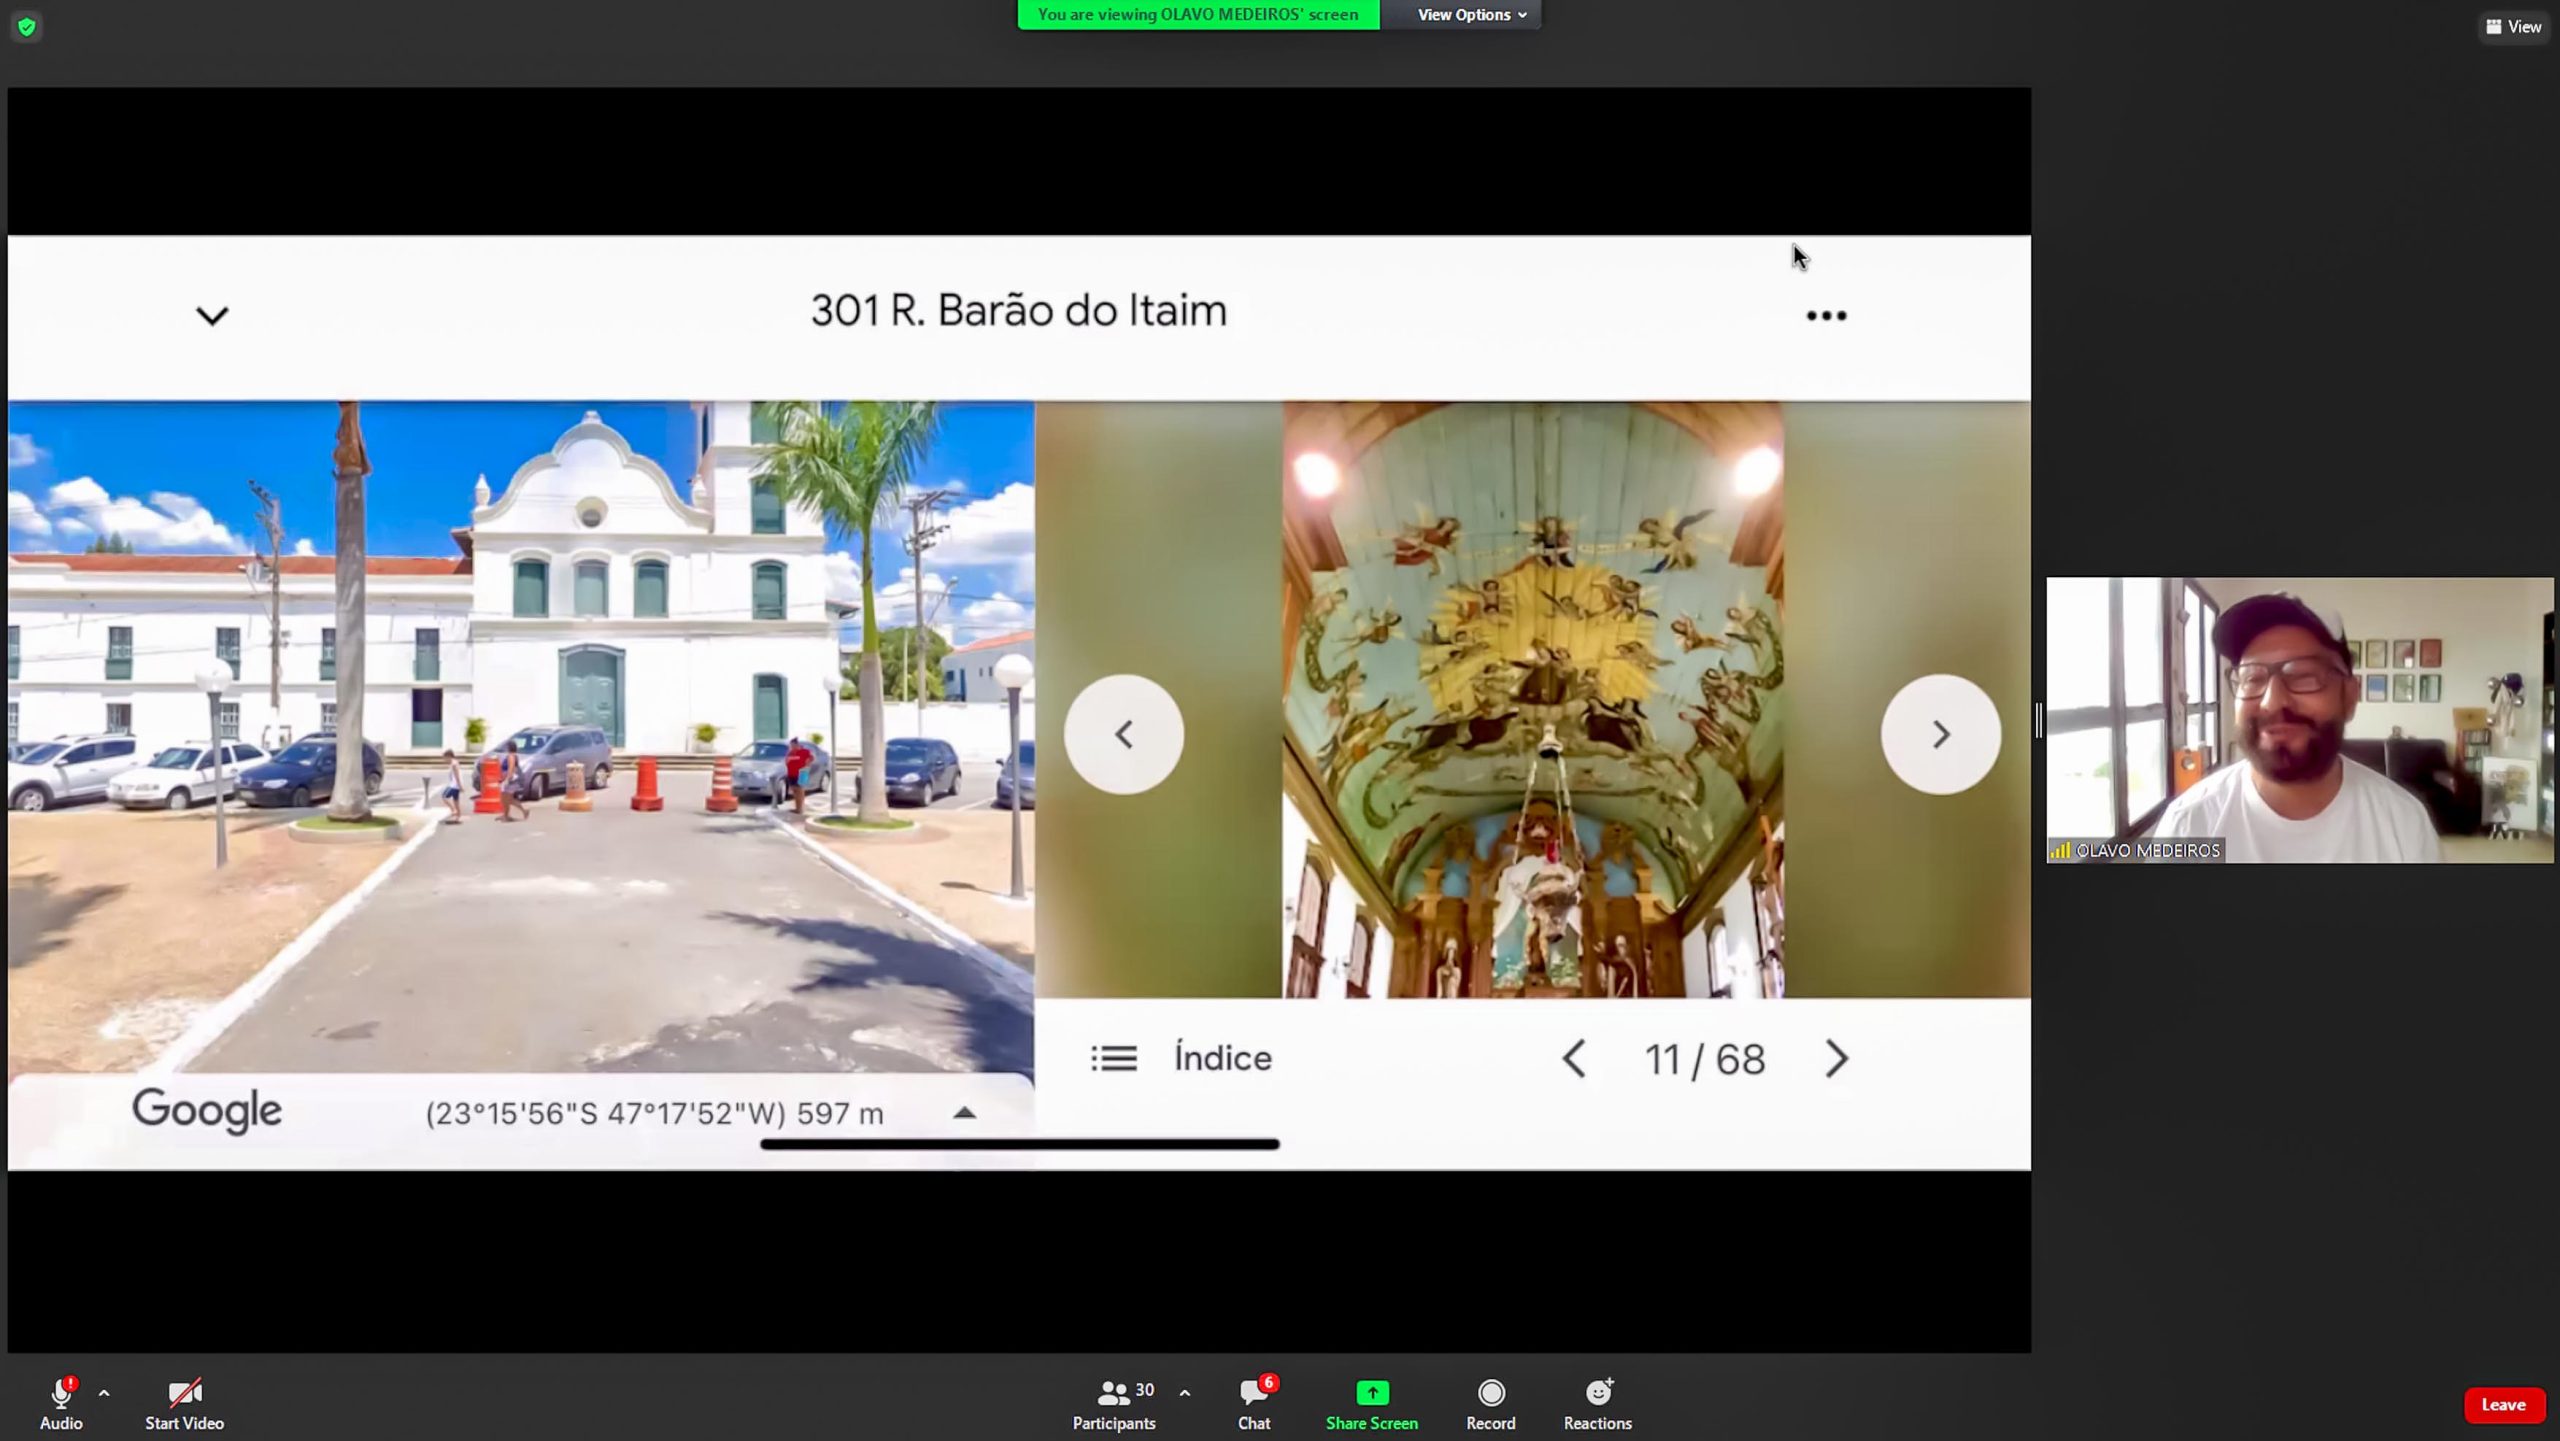Expand audio settings caret next to Audio
Screen dimensions: 2560x1441
coord(104,1392)
